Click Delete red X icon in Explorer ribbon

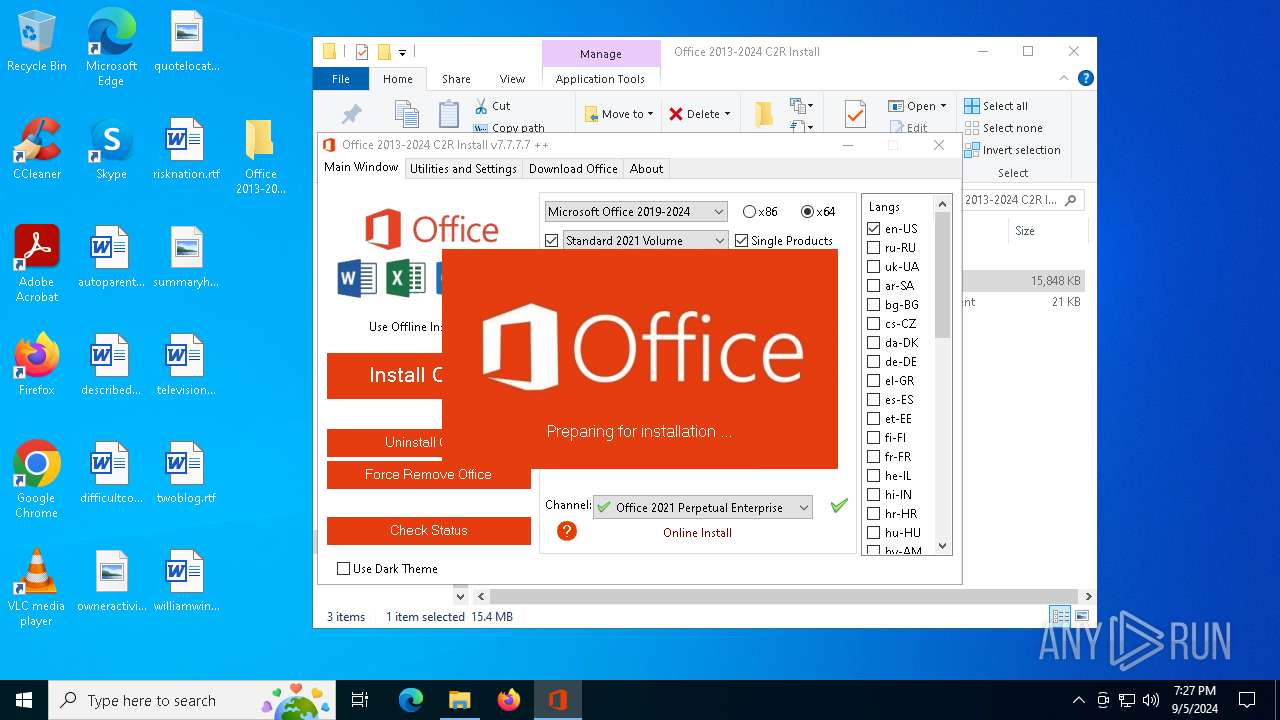[x=676, y=114]
